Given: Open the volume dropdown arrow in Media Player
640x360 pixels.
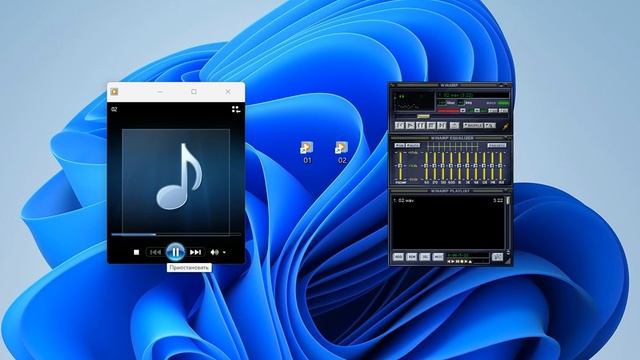Looking at the screenshot, I should click(x=224, y=253).
